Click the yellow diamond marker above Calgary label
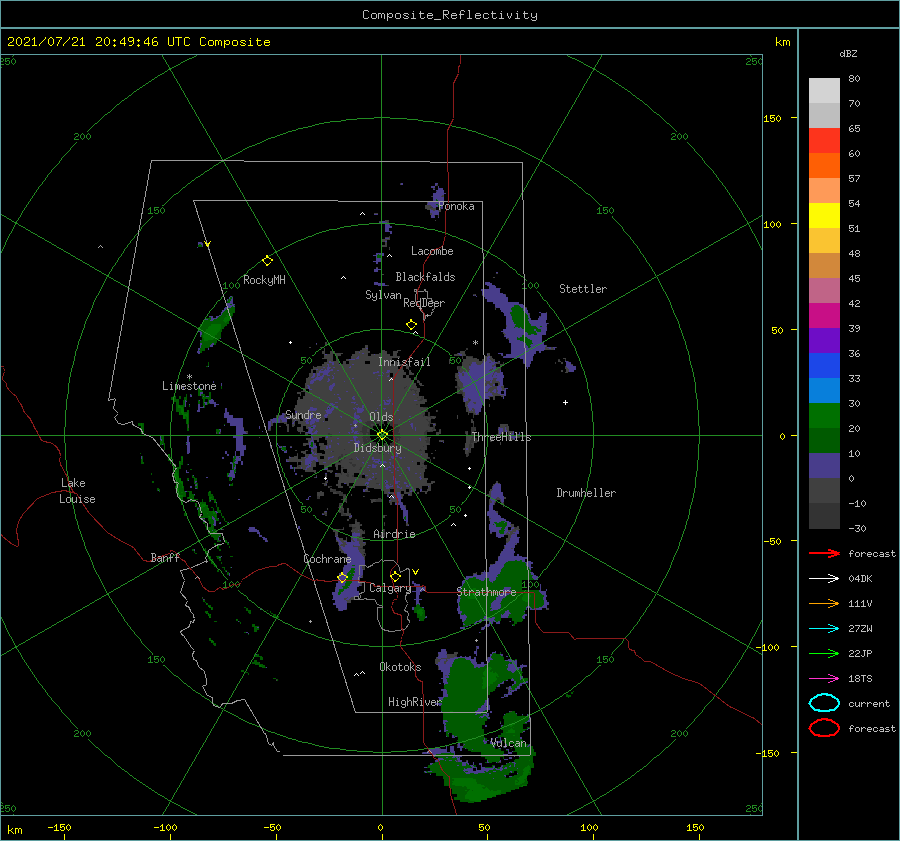 pos(395,576)
